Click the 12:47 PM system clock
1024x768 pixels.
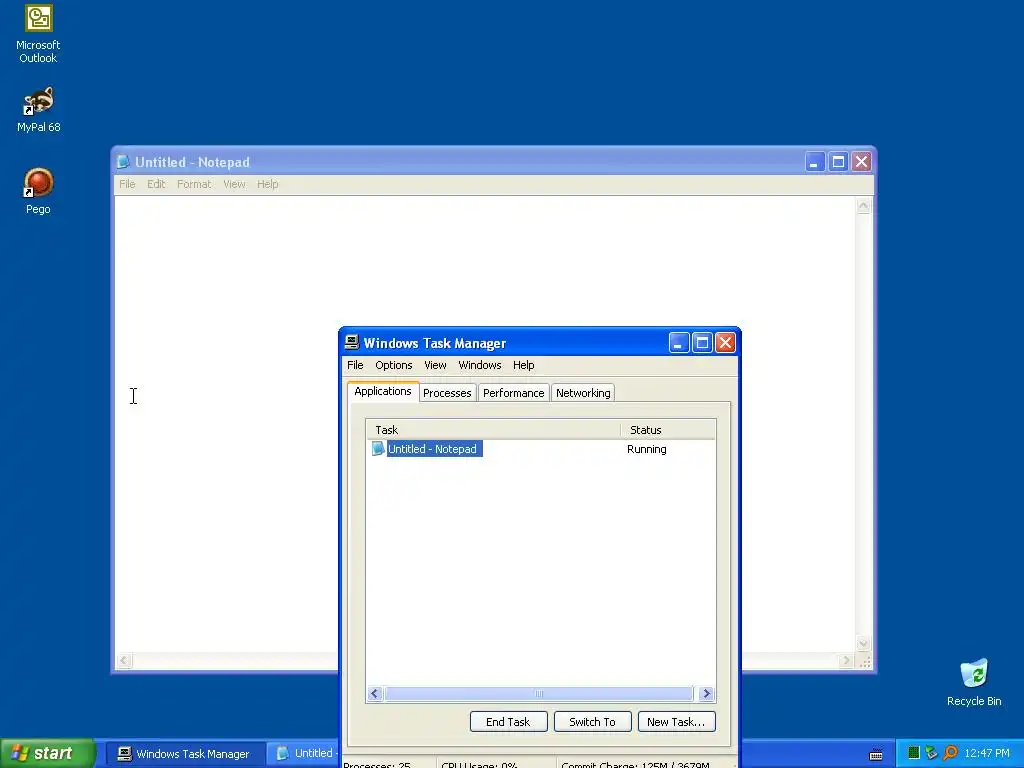[x=987, y=753]
